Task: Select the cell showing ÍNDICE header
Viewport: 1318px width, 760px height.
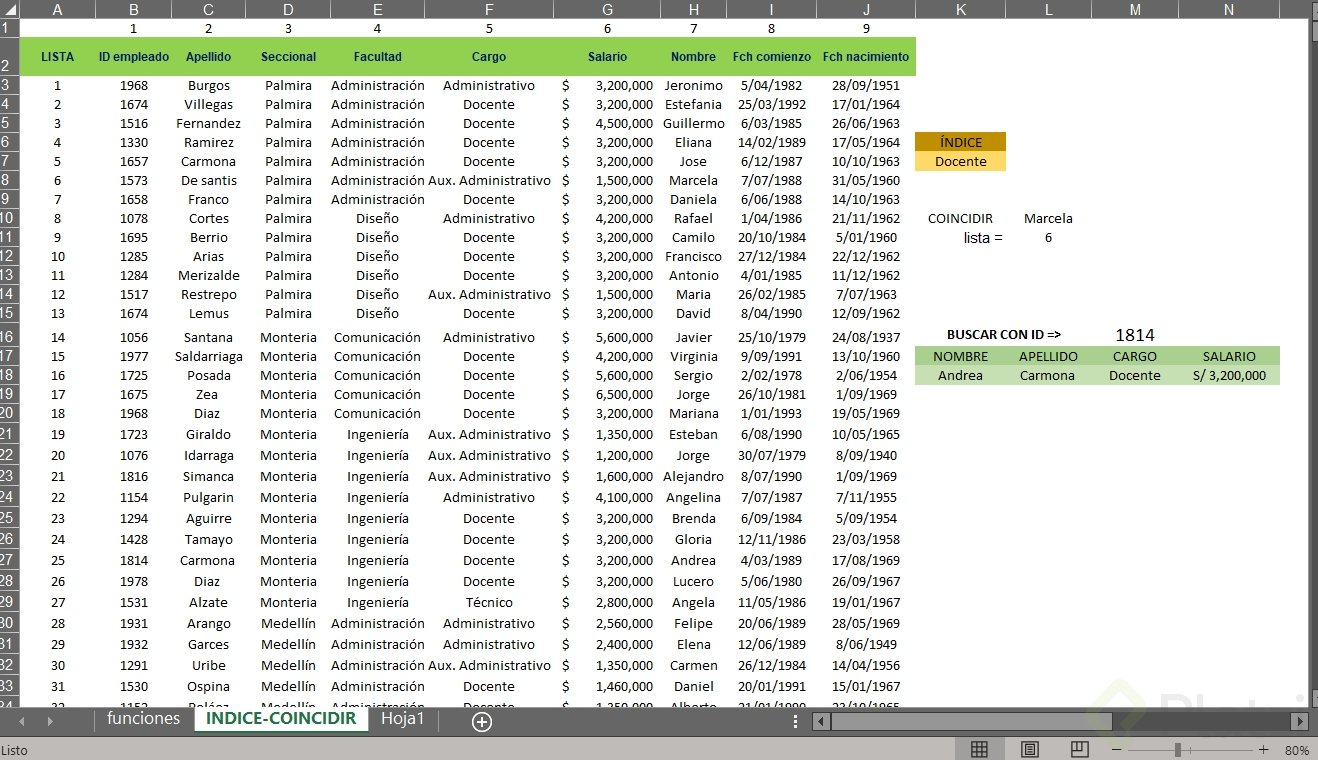Action: point(960,142)
